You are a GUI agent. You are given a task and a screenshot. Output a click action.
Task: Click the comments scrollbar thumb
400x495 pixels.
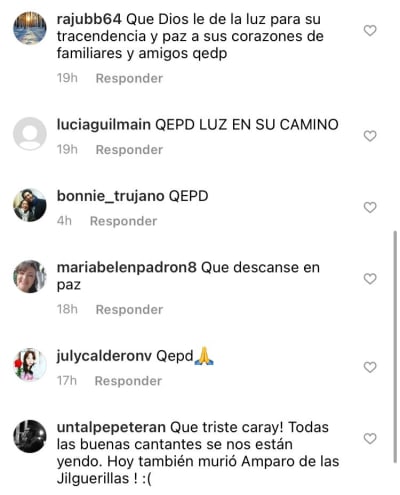pos(395,347)
